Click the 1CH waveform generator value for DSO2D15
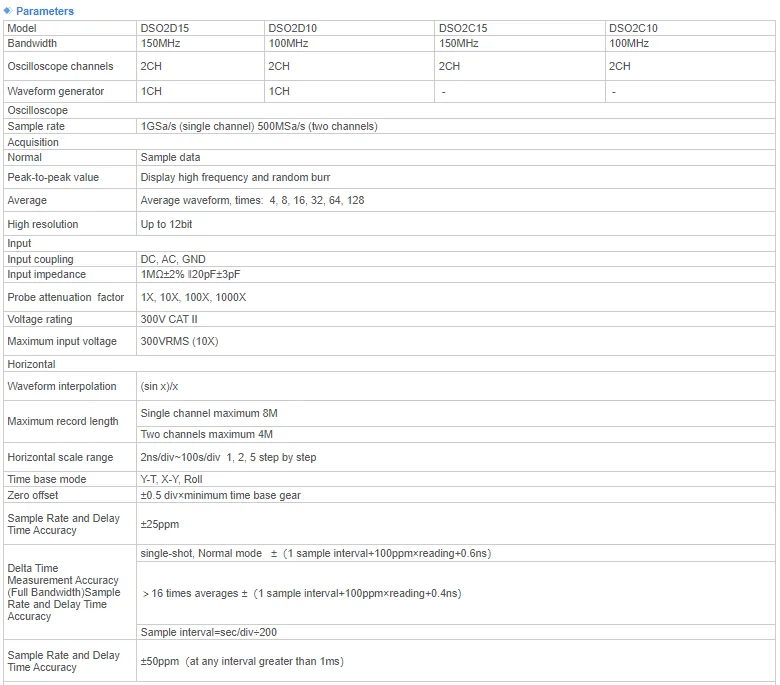Screen dimensions: 780x685 point(151,92)
